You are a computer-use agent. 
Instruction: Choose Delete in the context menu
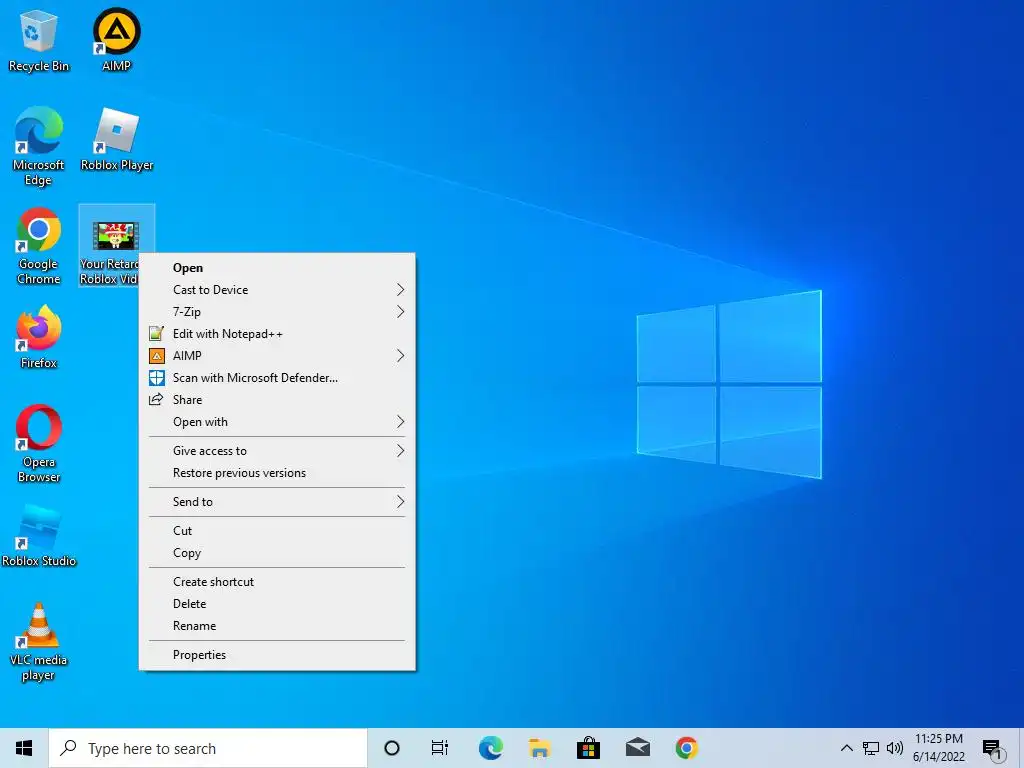(277, 604)
